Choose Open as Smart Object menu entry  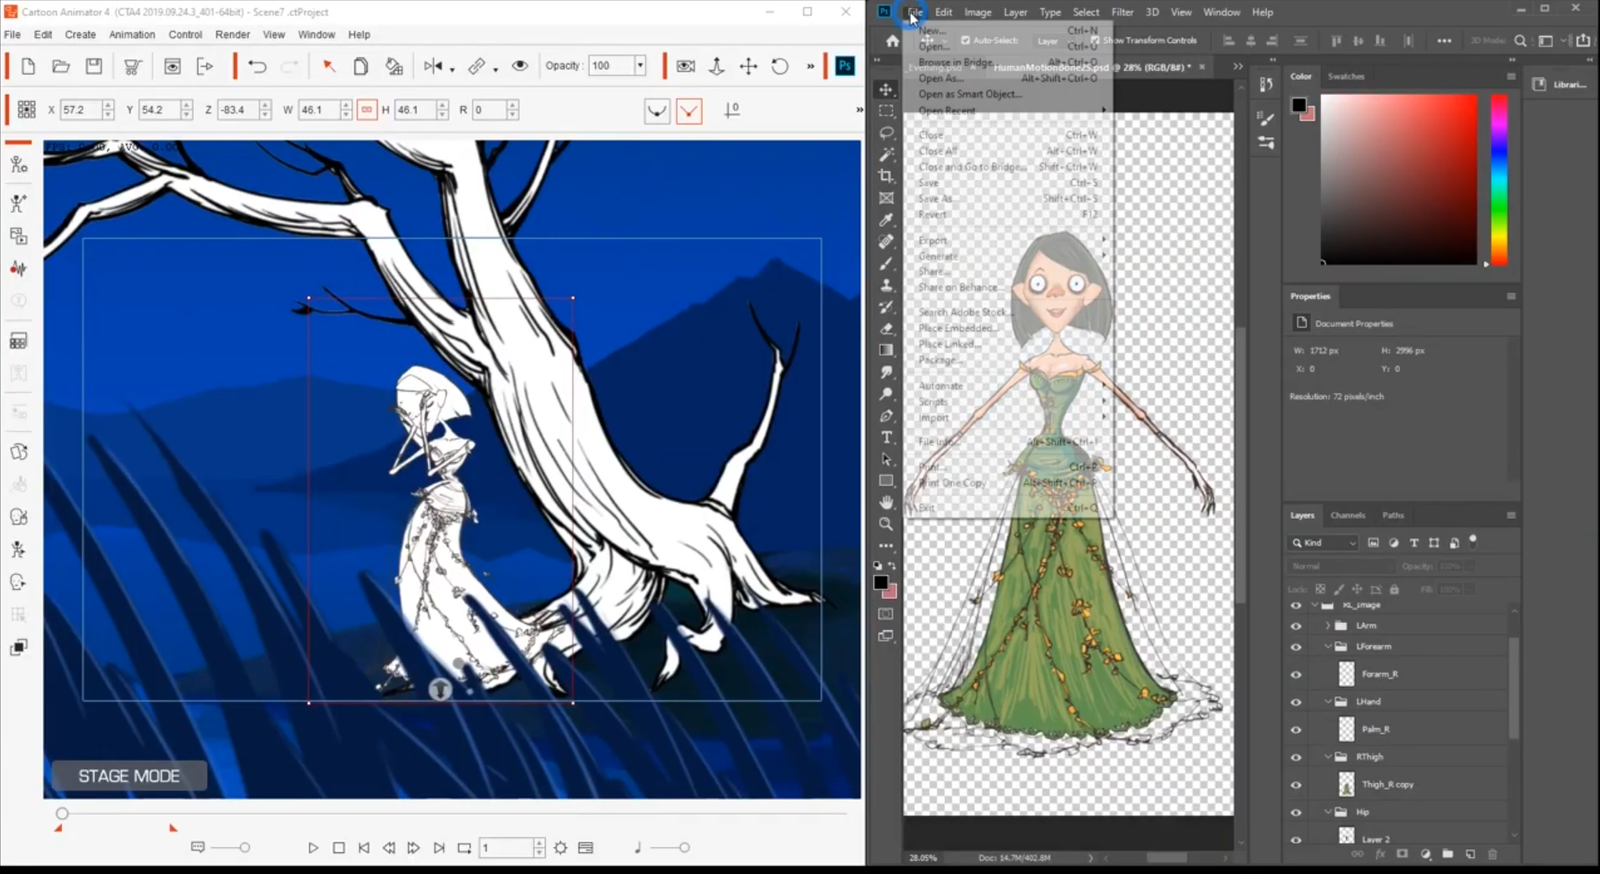pos(970,94)
